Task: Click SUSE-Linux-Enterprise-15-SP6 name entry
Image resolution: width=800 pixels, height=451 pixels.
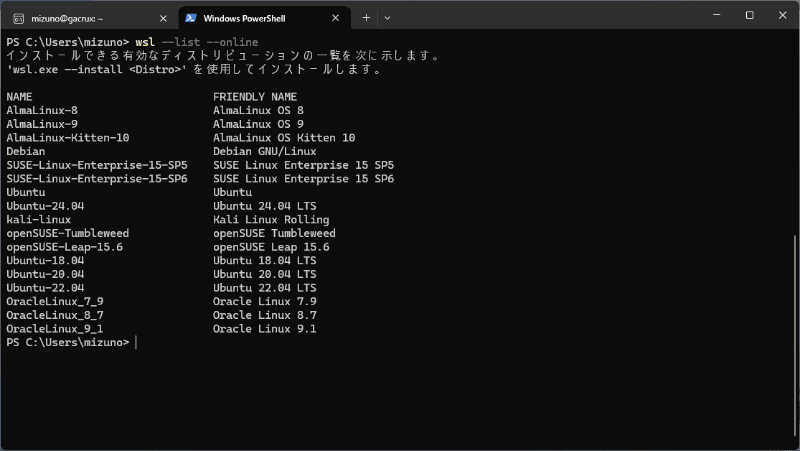Action: 97,179
